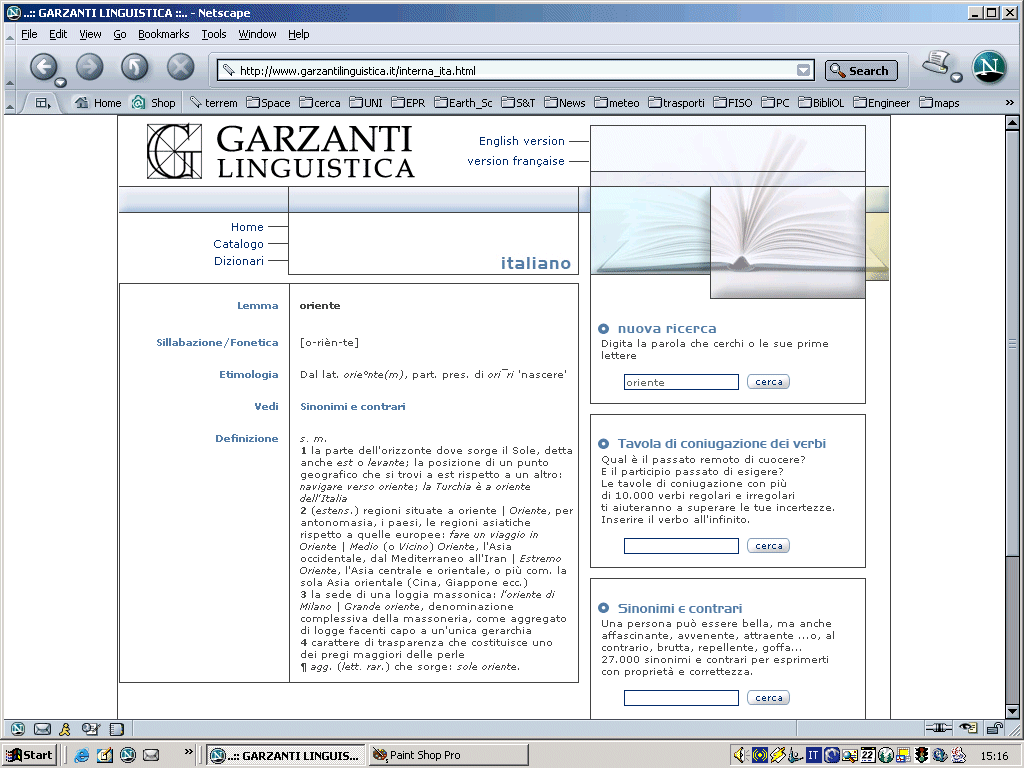Open the View menu
This screenshot has height=768, width=1024.
tap(90, 34)
